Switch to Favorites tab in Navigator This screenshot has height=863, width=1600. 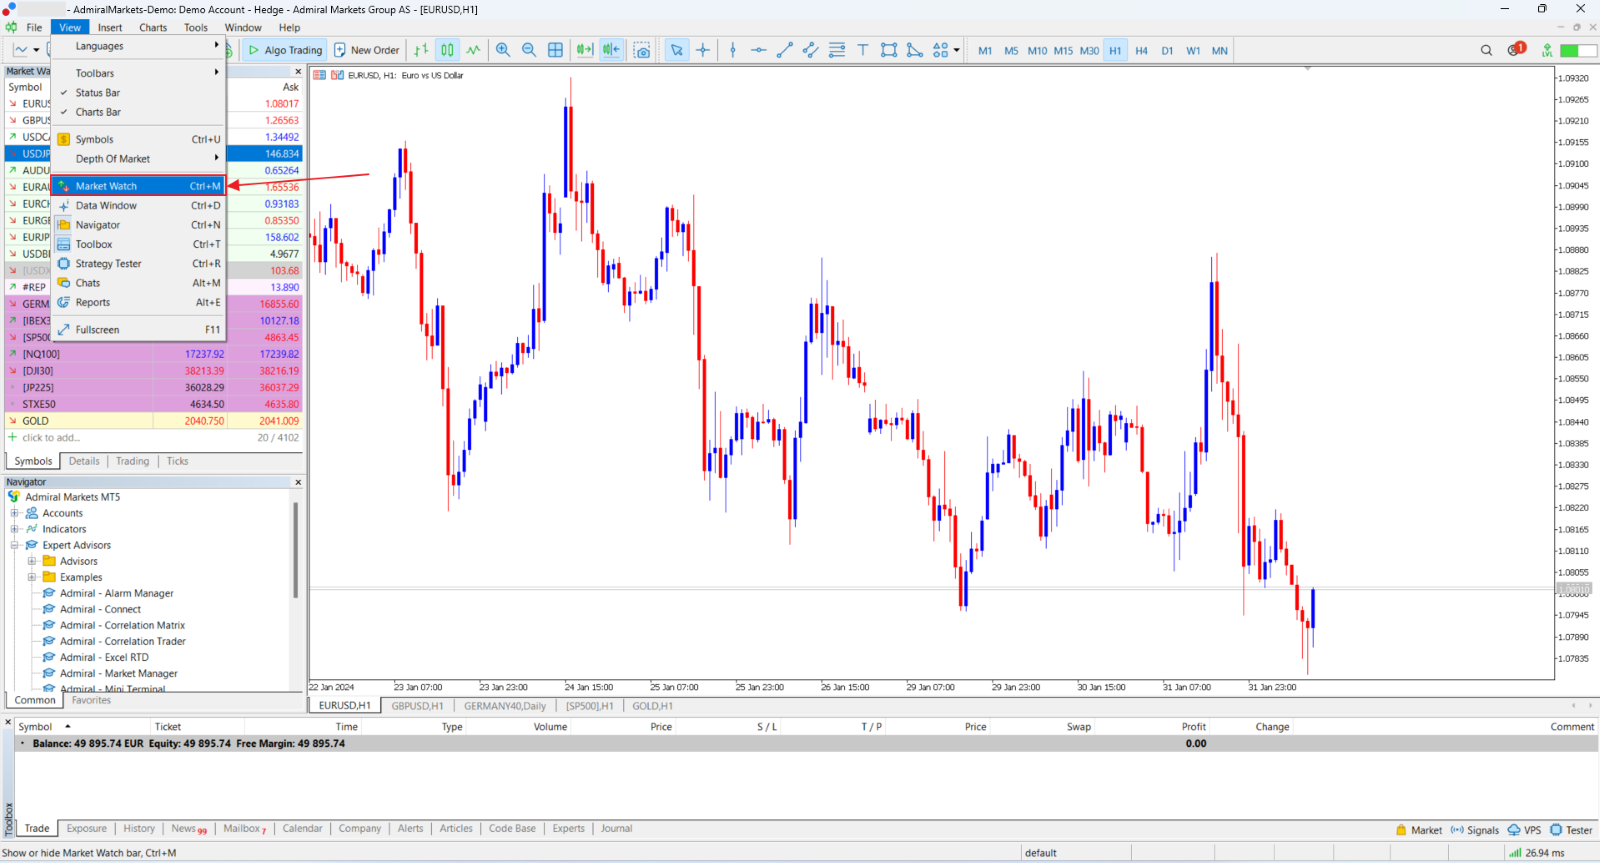coord(91,700)
